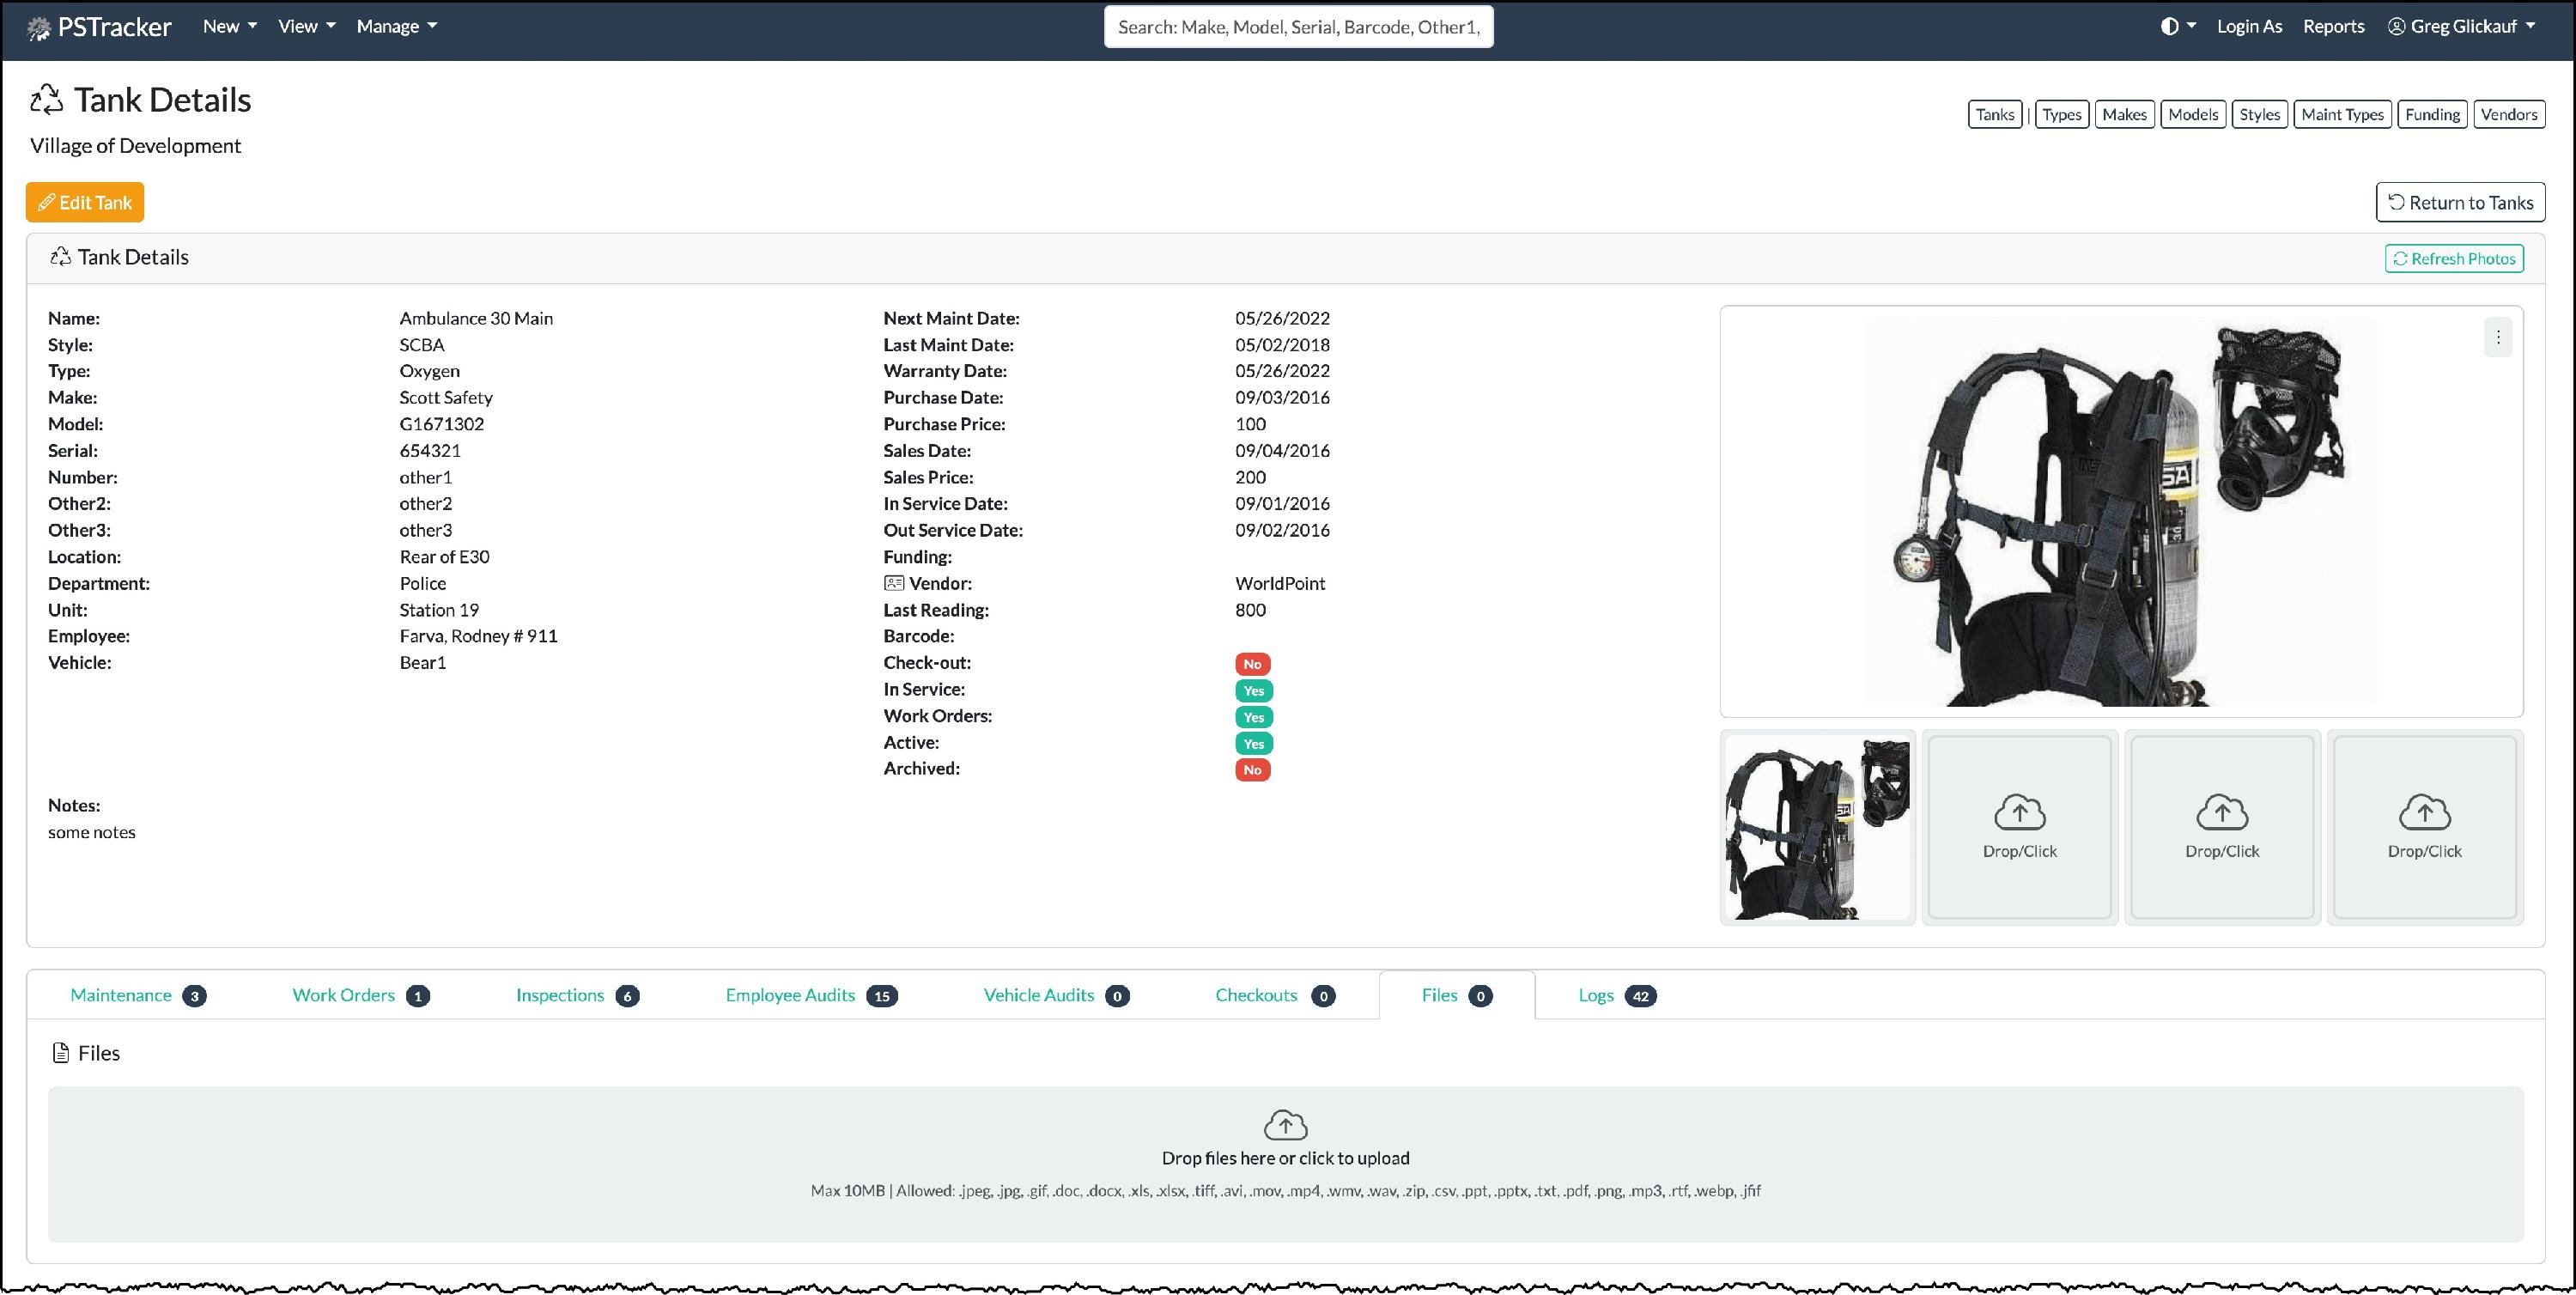Expand the New dropdown menu
Screen dimensions: 2576x1295
pyautogui.click(x=229, y=27)
